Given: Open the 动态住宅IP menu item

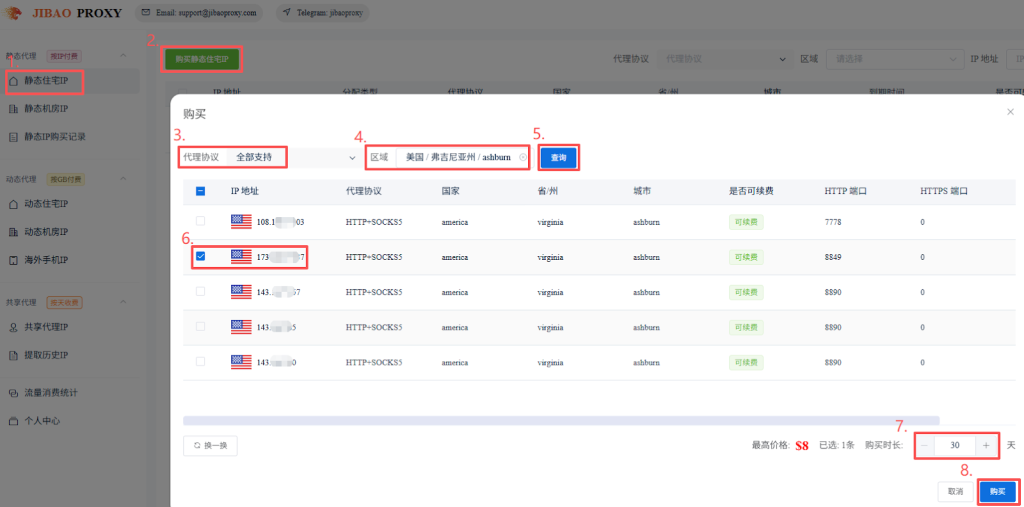Looking at the screenshot, I should pos(46,204).
